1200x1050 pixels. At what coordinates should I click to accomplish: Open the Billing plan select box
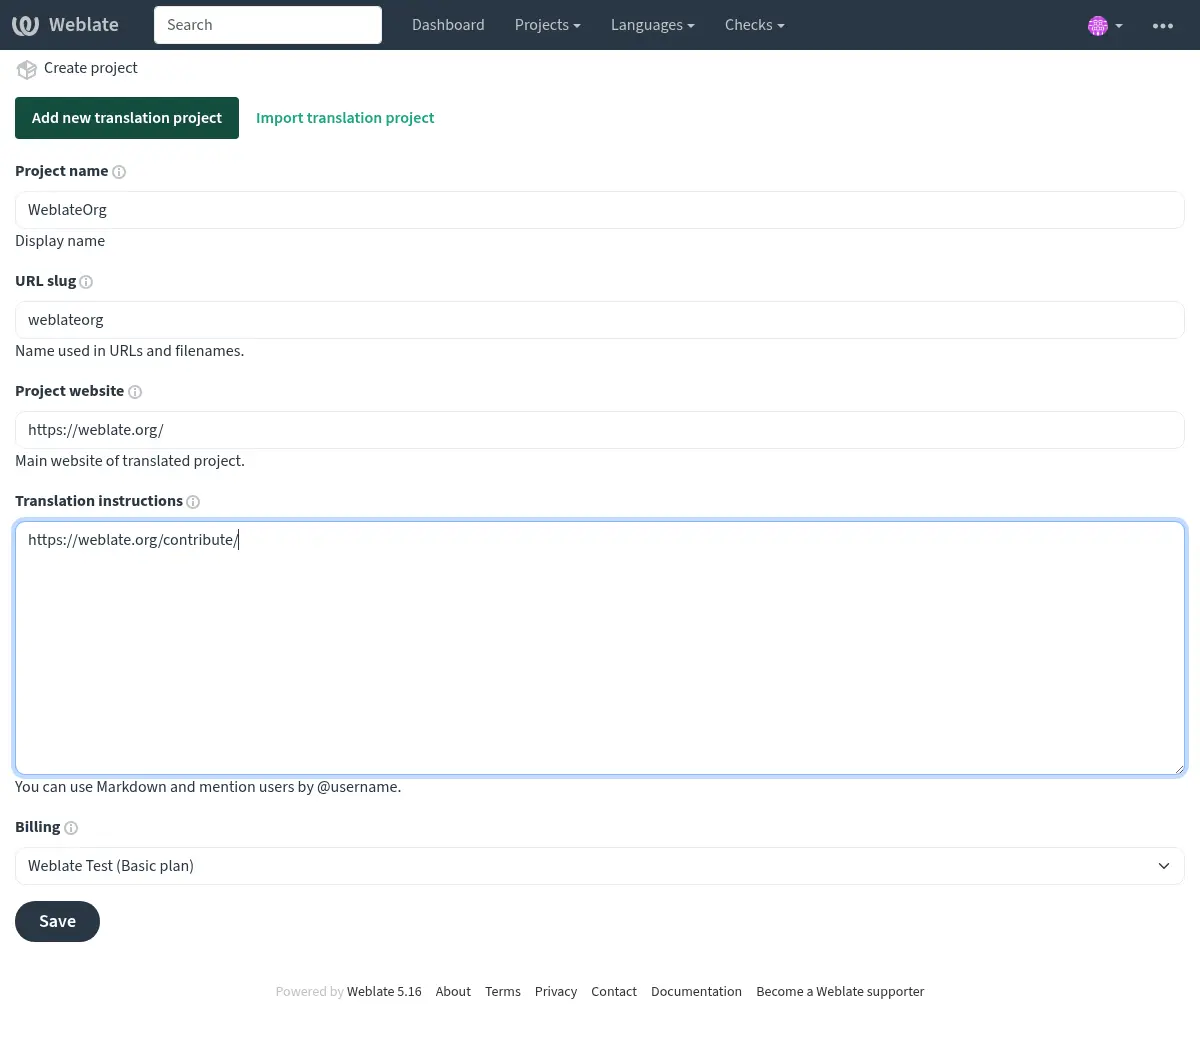[x=600, y=866]
